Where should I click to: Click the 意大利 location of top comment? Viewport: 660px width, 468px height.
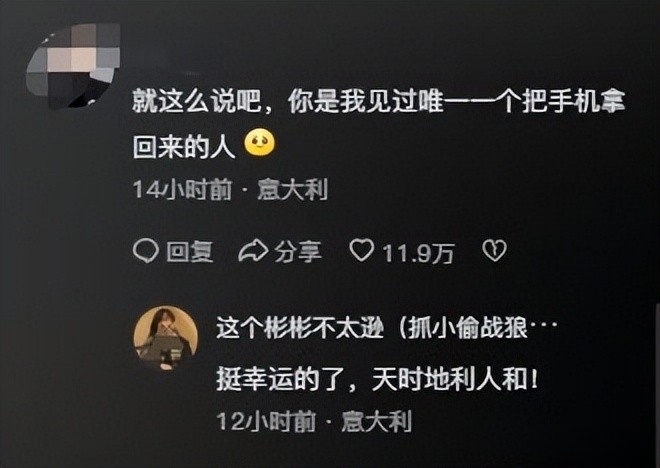pyautogui.click(x=292, y=190)
